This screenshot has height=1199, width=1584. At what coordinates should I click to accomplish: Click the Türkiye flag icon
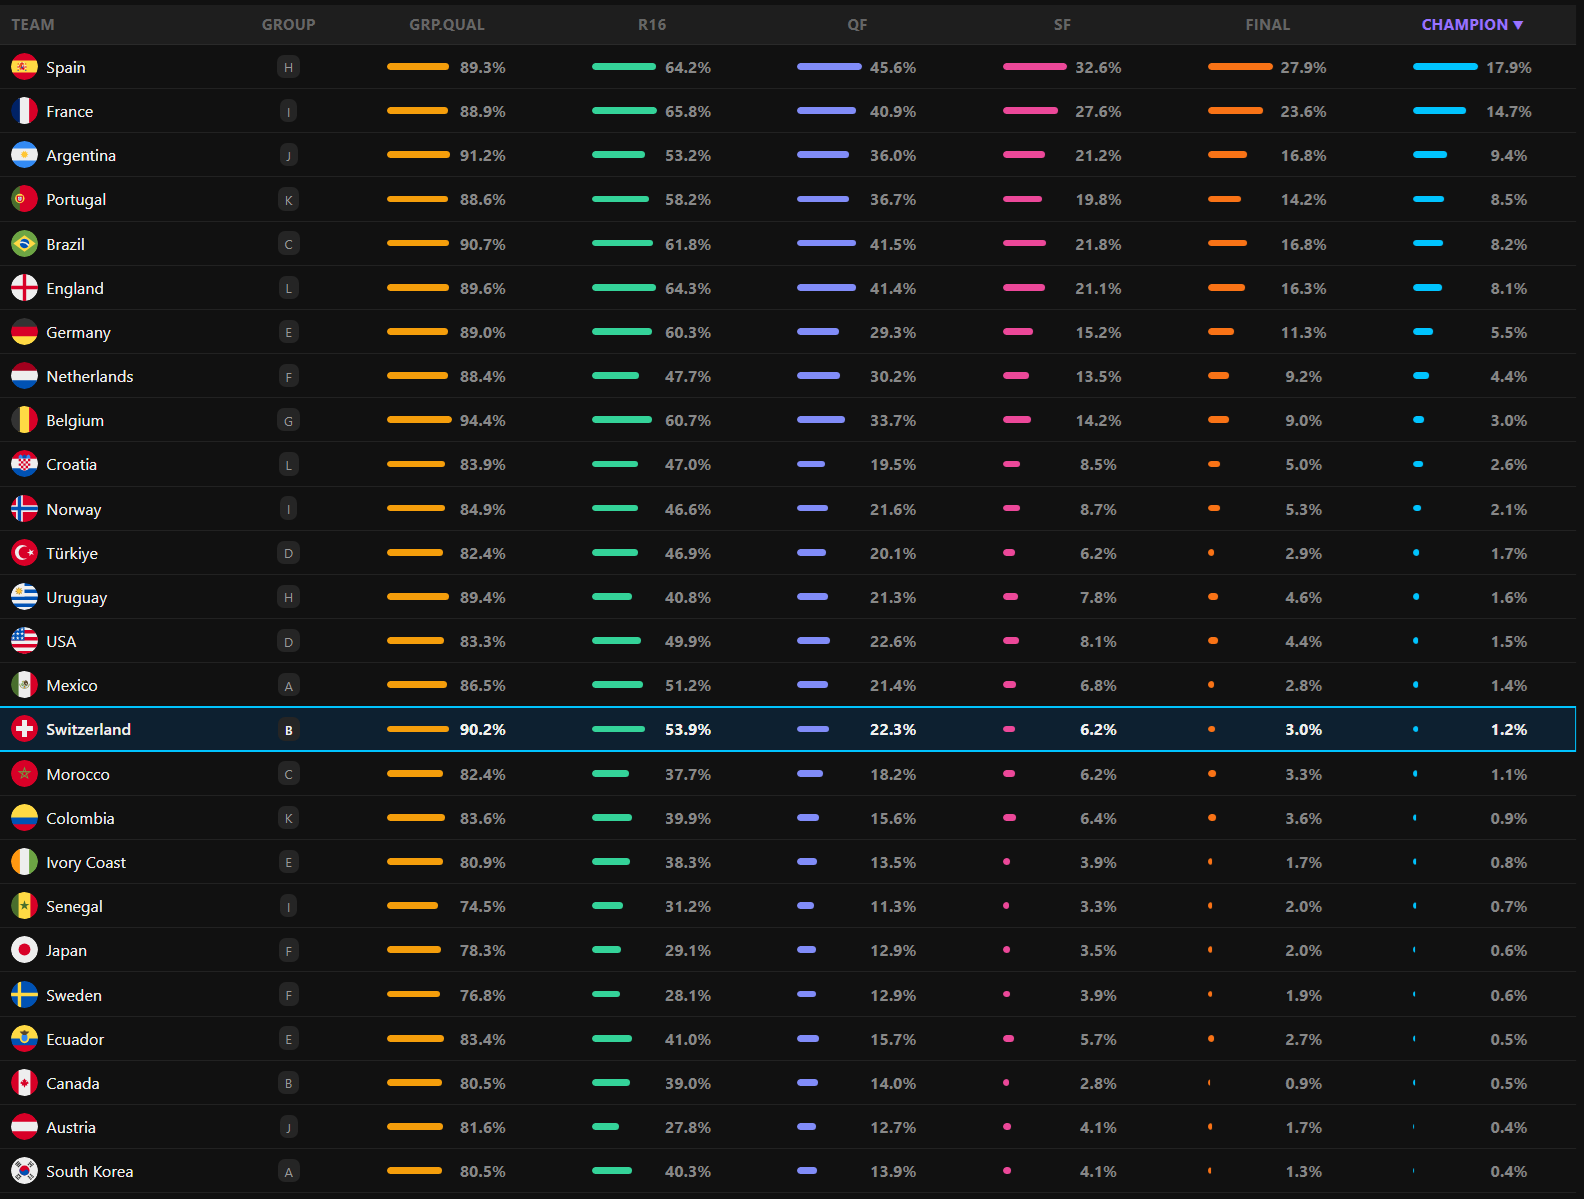tap(24, 553)
